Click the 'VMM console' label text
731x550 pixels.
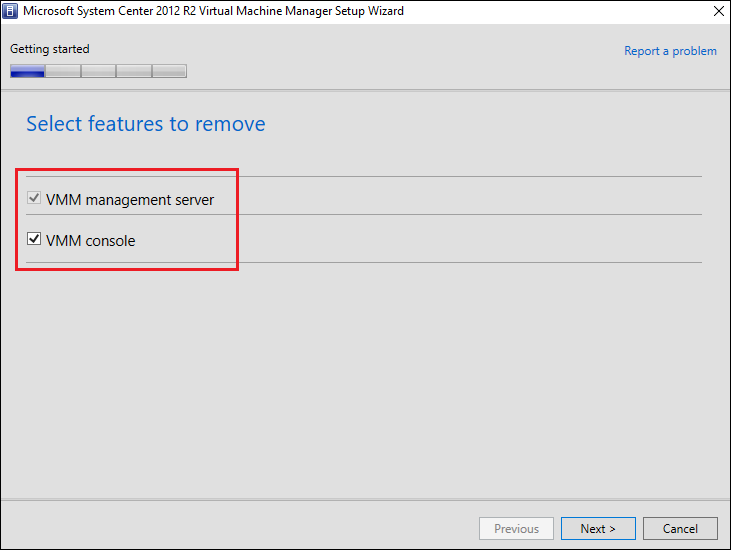90,241
